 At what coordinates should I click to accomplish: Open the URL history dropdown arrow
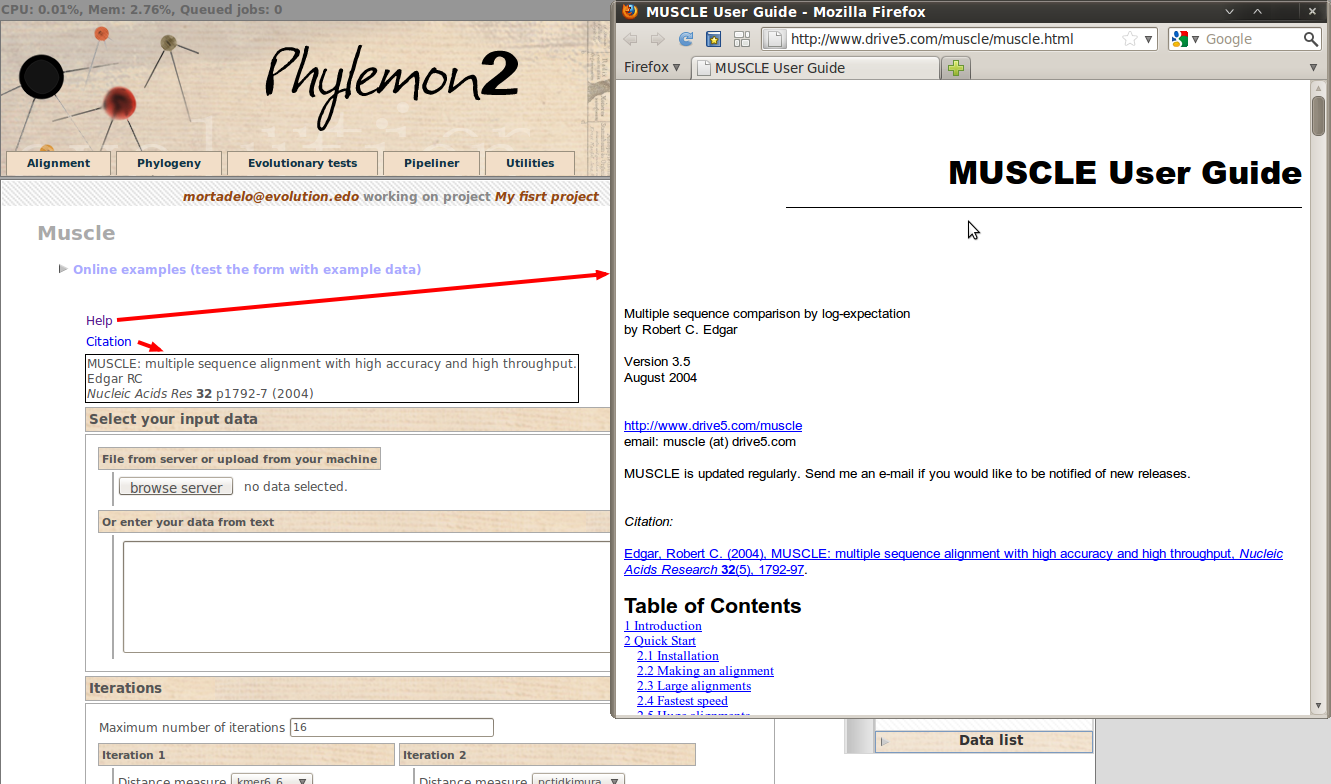pyautogui.click(x=1149, y=39)
